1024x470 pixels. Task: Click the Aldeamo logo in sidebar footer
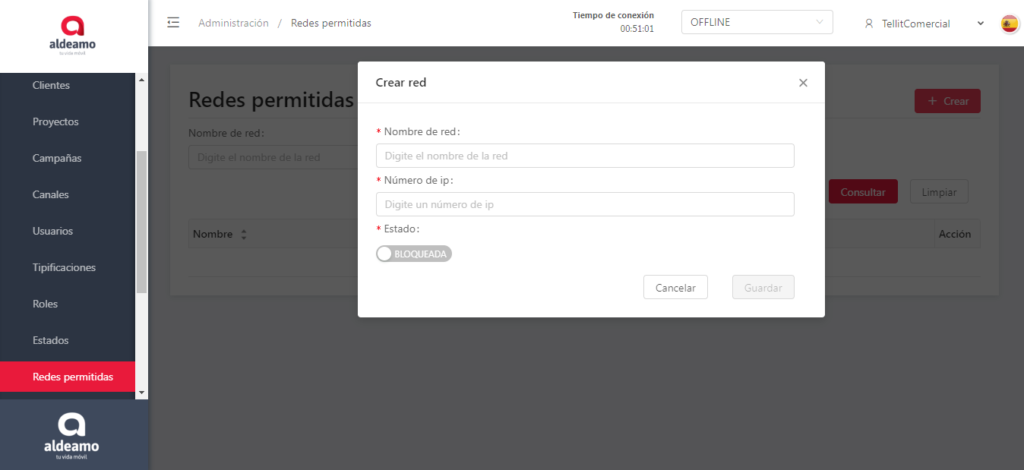pyautogui.click(x=72, y=433)
